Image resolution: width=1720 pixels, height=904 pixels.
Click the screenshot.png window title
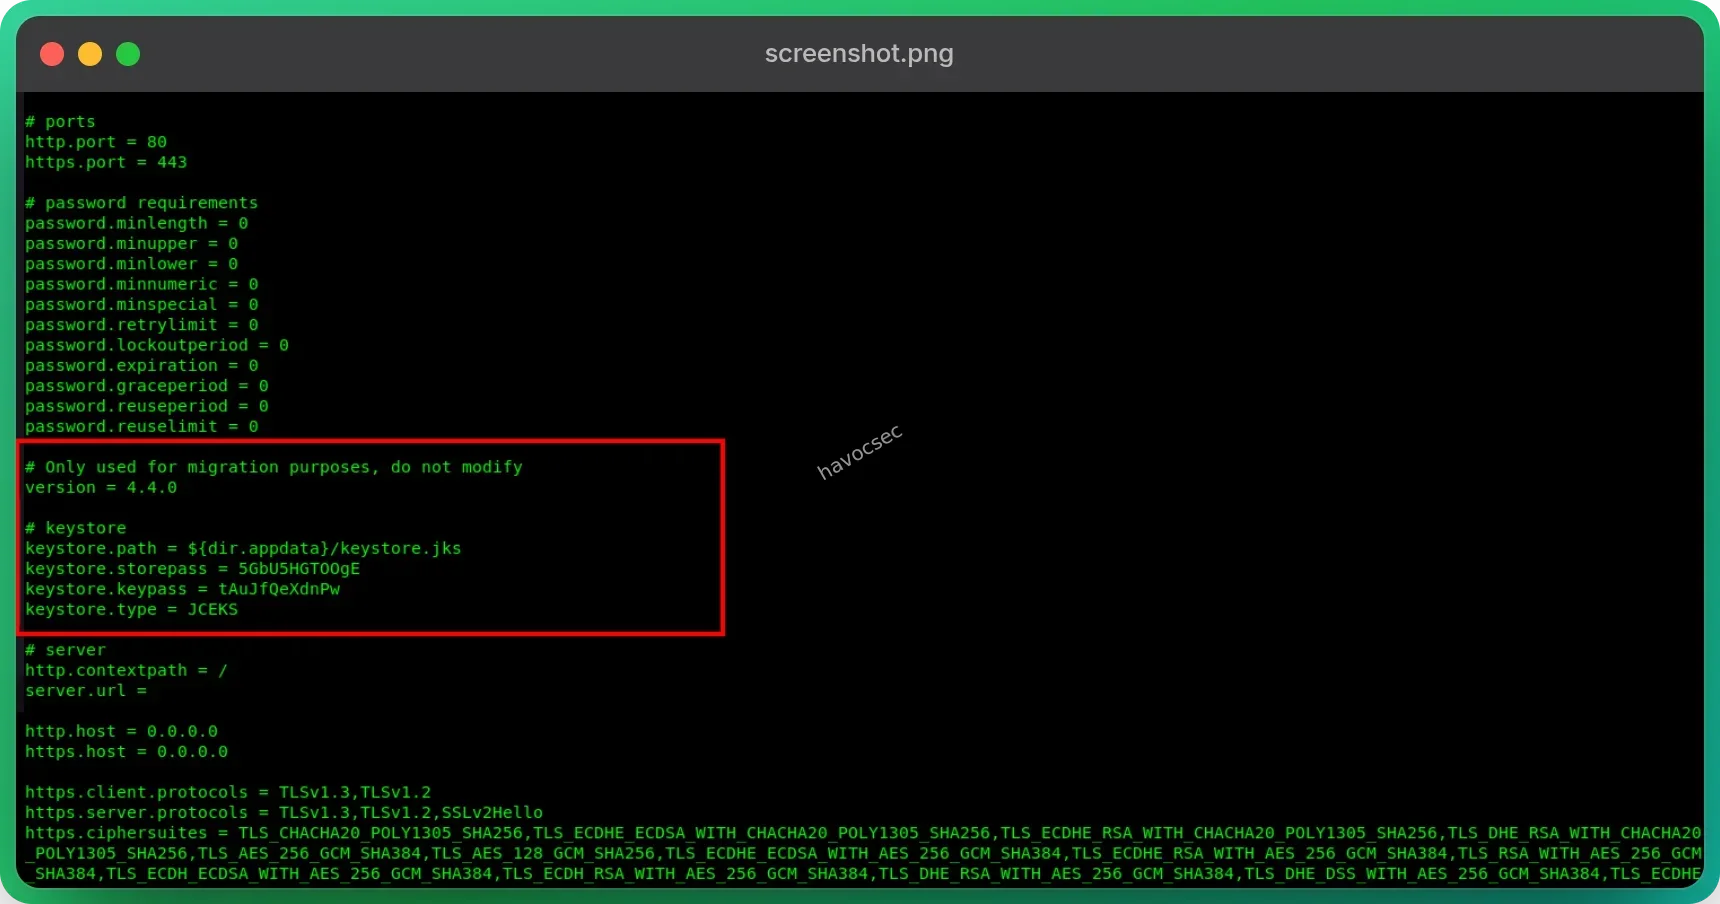[859, 53]
